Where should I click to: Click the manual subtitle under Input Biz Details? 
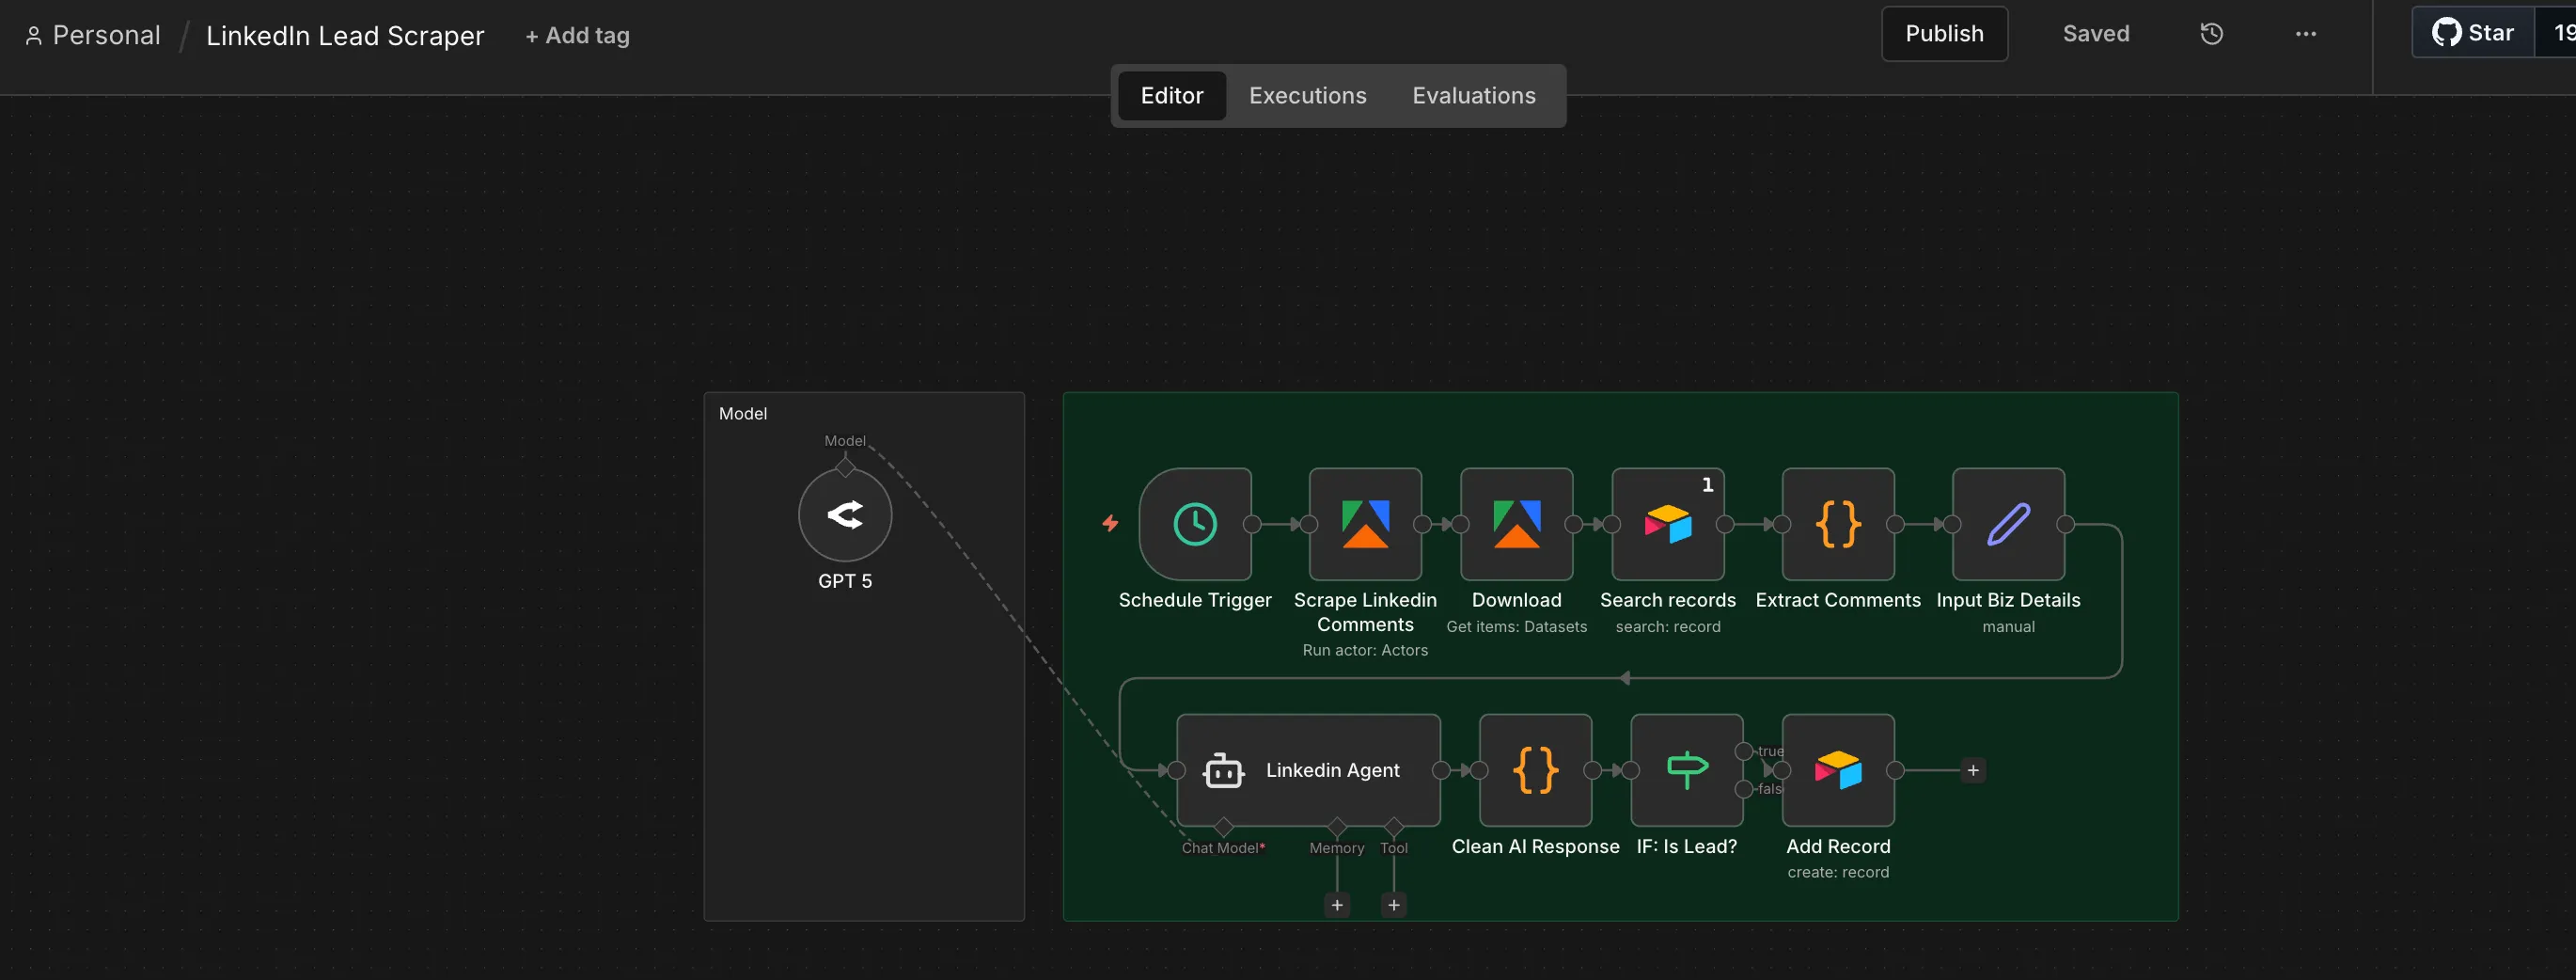click(x=2008, y=627)
